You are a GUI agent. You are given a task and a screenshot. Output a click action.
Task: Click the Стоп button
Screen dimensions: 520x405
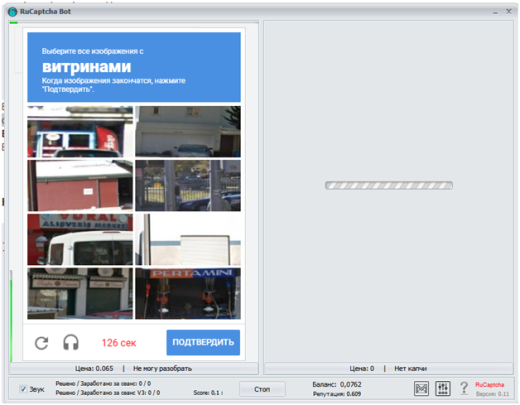[262, 389]
